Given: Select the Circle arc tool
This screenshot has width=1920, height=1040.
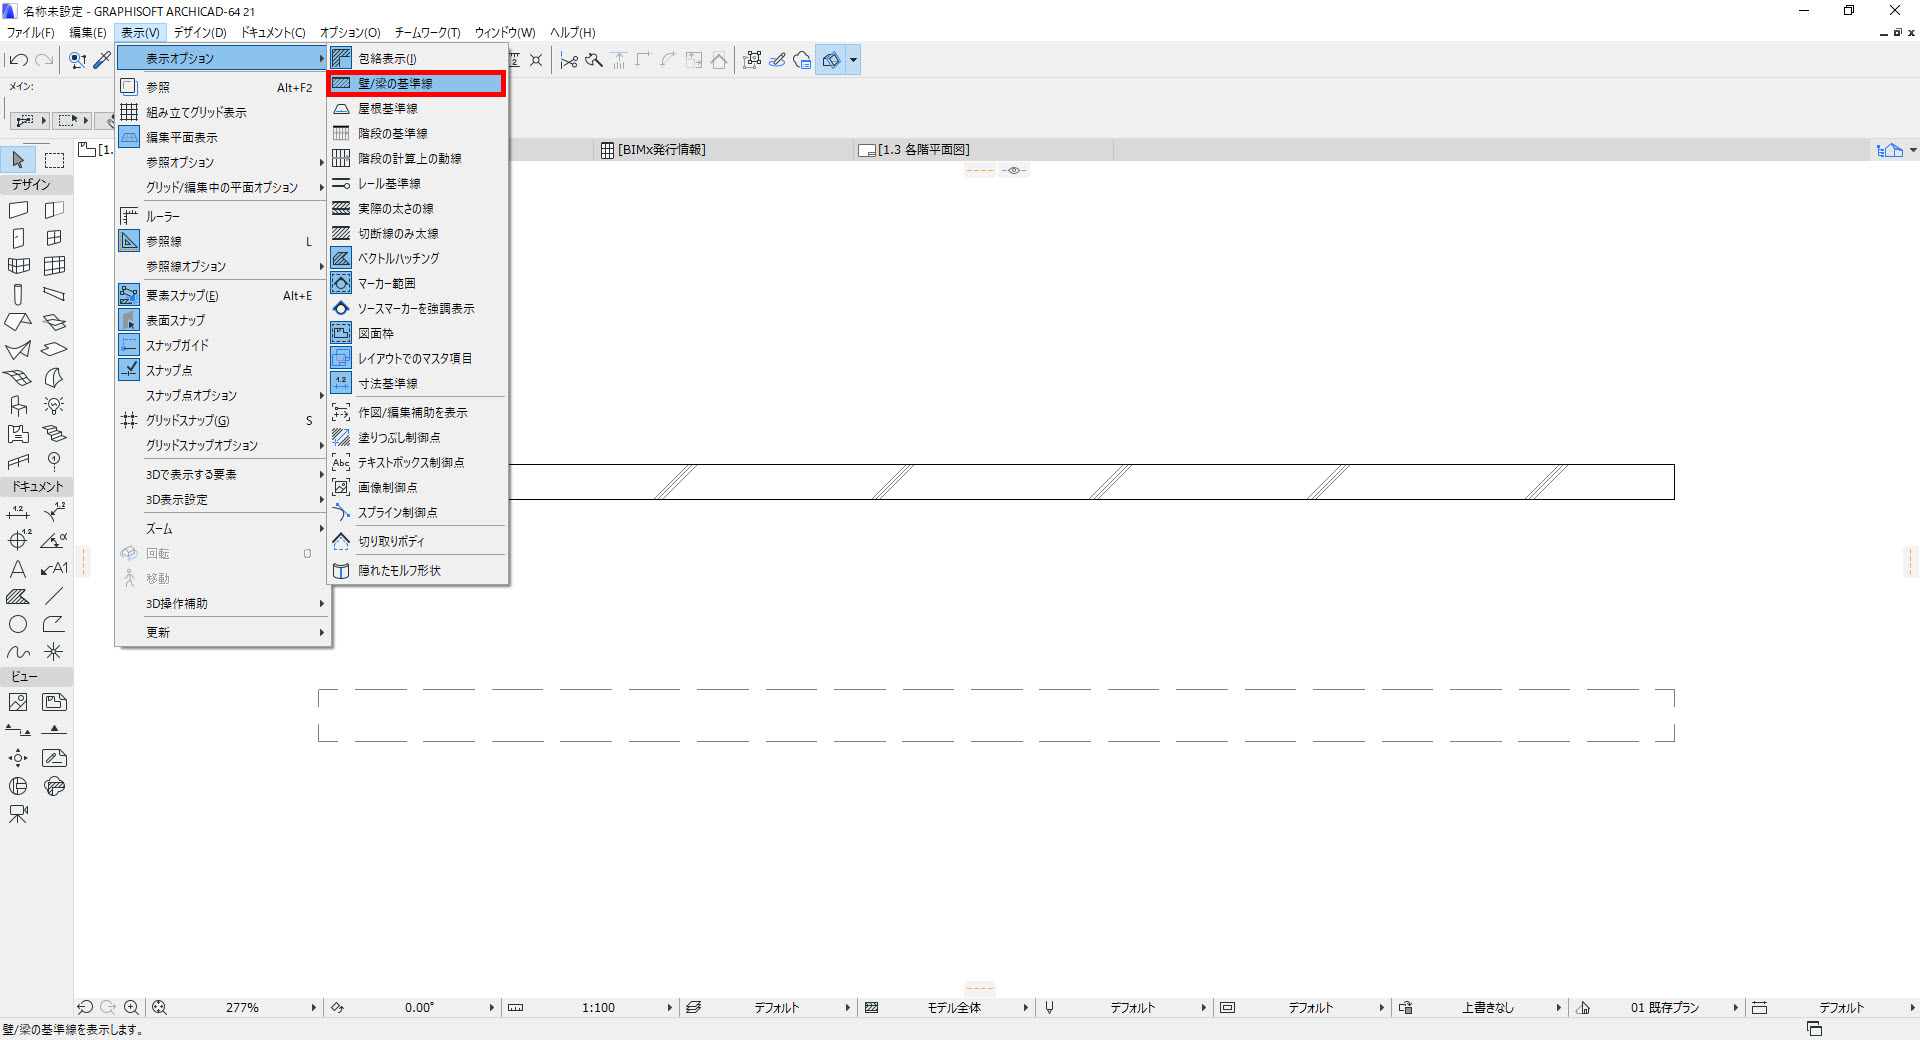Looking at the screenshot, I should [18, 624].
